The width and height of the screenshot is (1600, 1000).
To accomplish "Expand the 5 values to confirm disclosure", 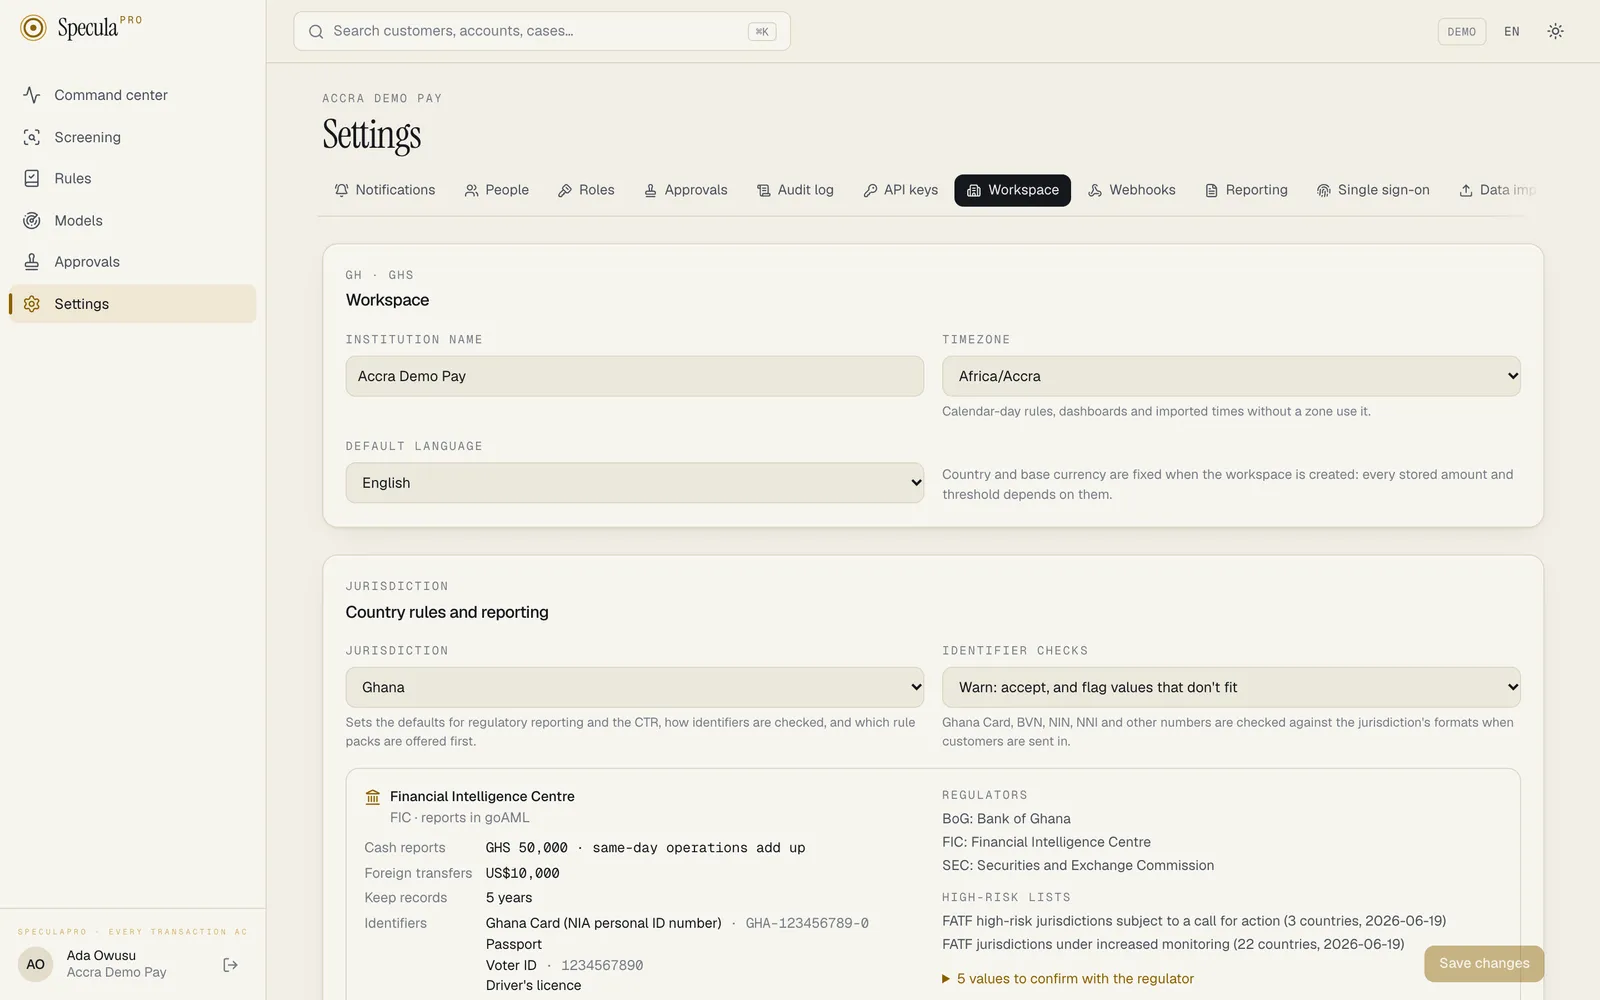I will (x=1068, y=979).
